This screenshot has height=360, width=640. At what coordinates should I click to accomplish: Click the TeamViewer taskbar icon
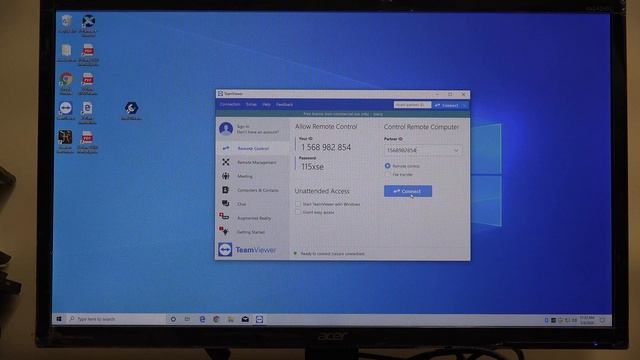coord(259,319)
